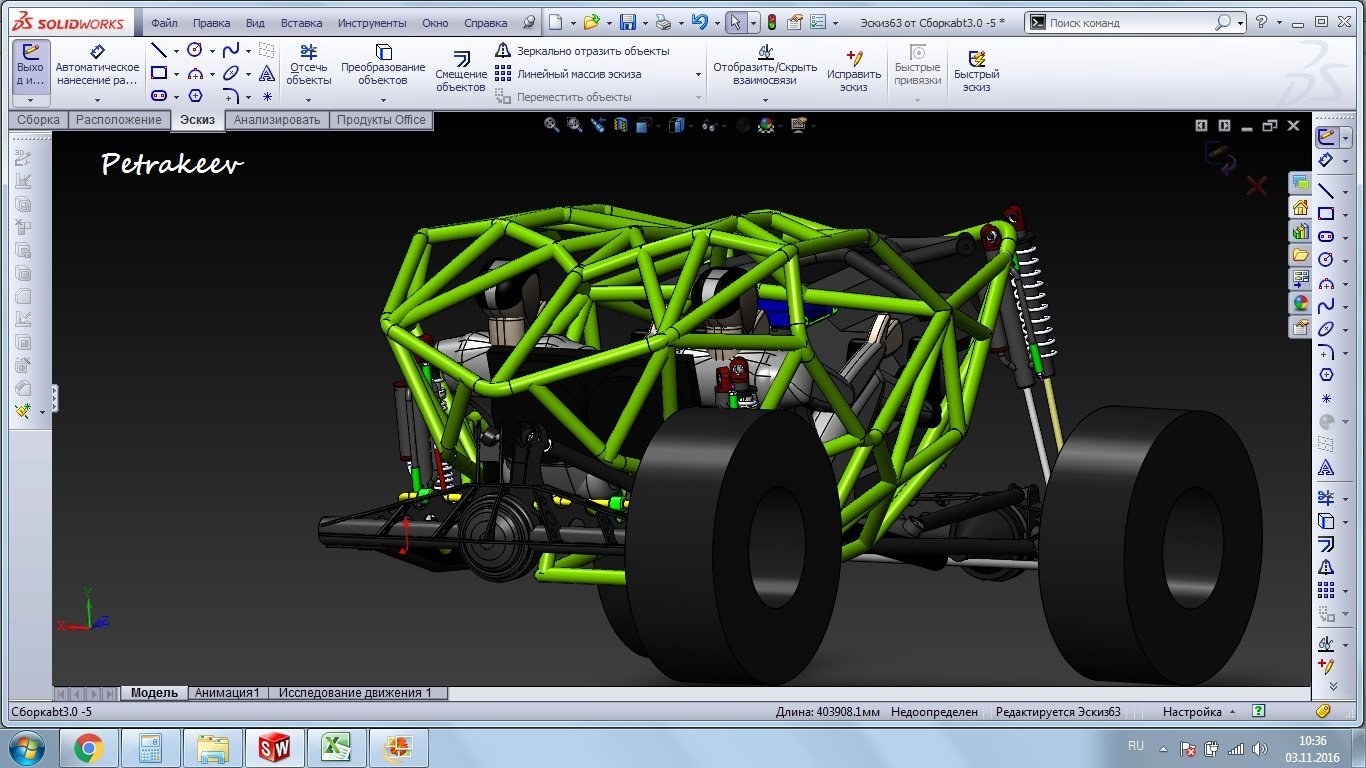Click the Поиск команд search field
Screen dimensions: 1366x768
coord(1130,22)
